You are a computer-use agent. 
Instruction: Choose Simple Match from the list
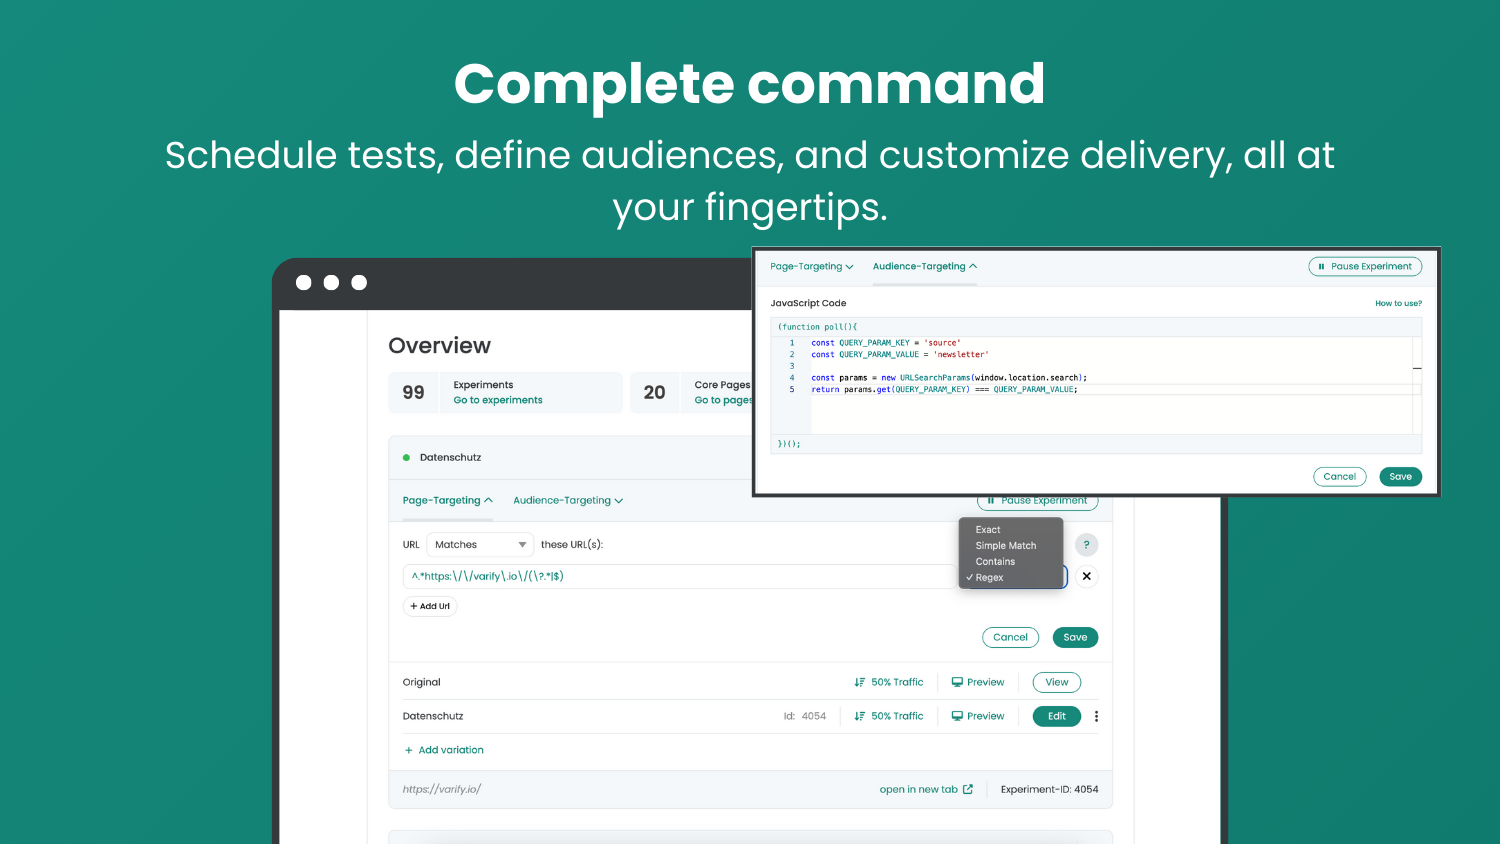[x=1005, y=546]
